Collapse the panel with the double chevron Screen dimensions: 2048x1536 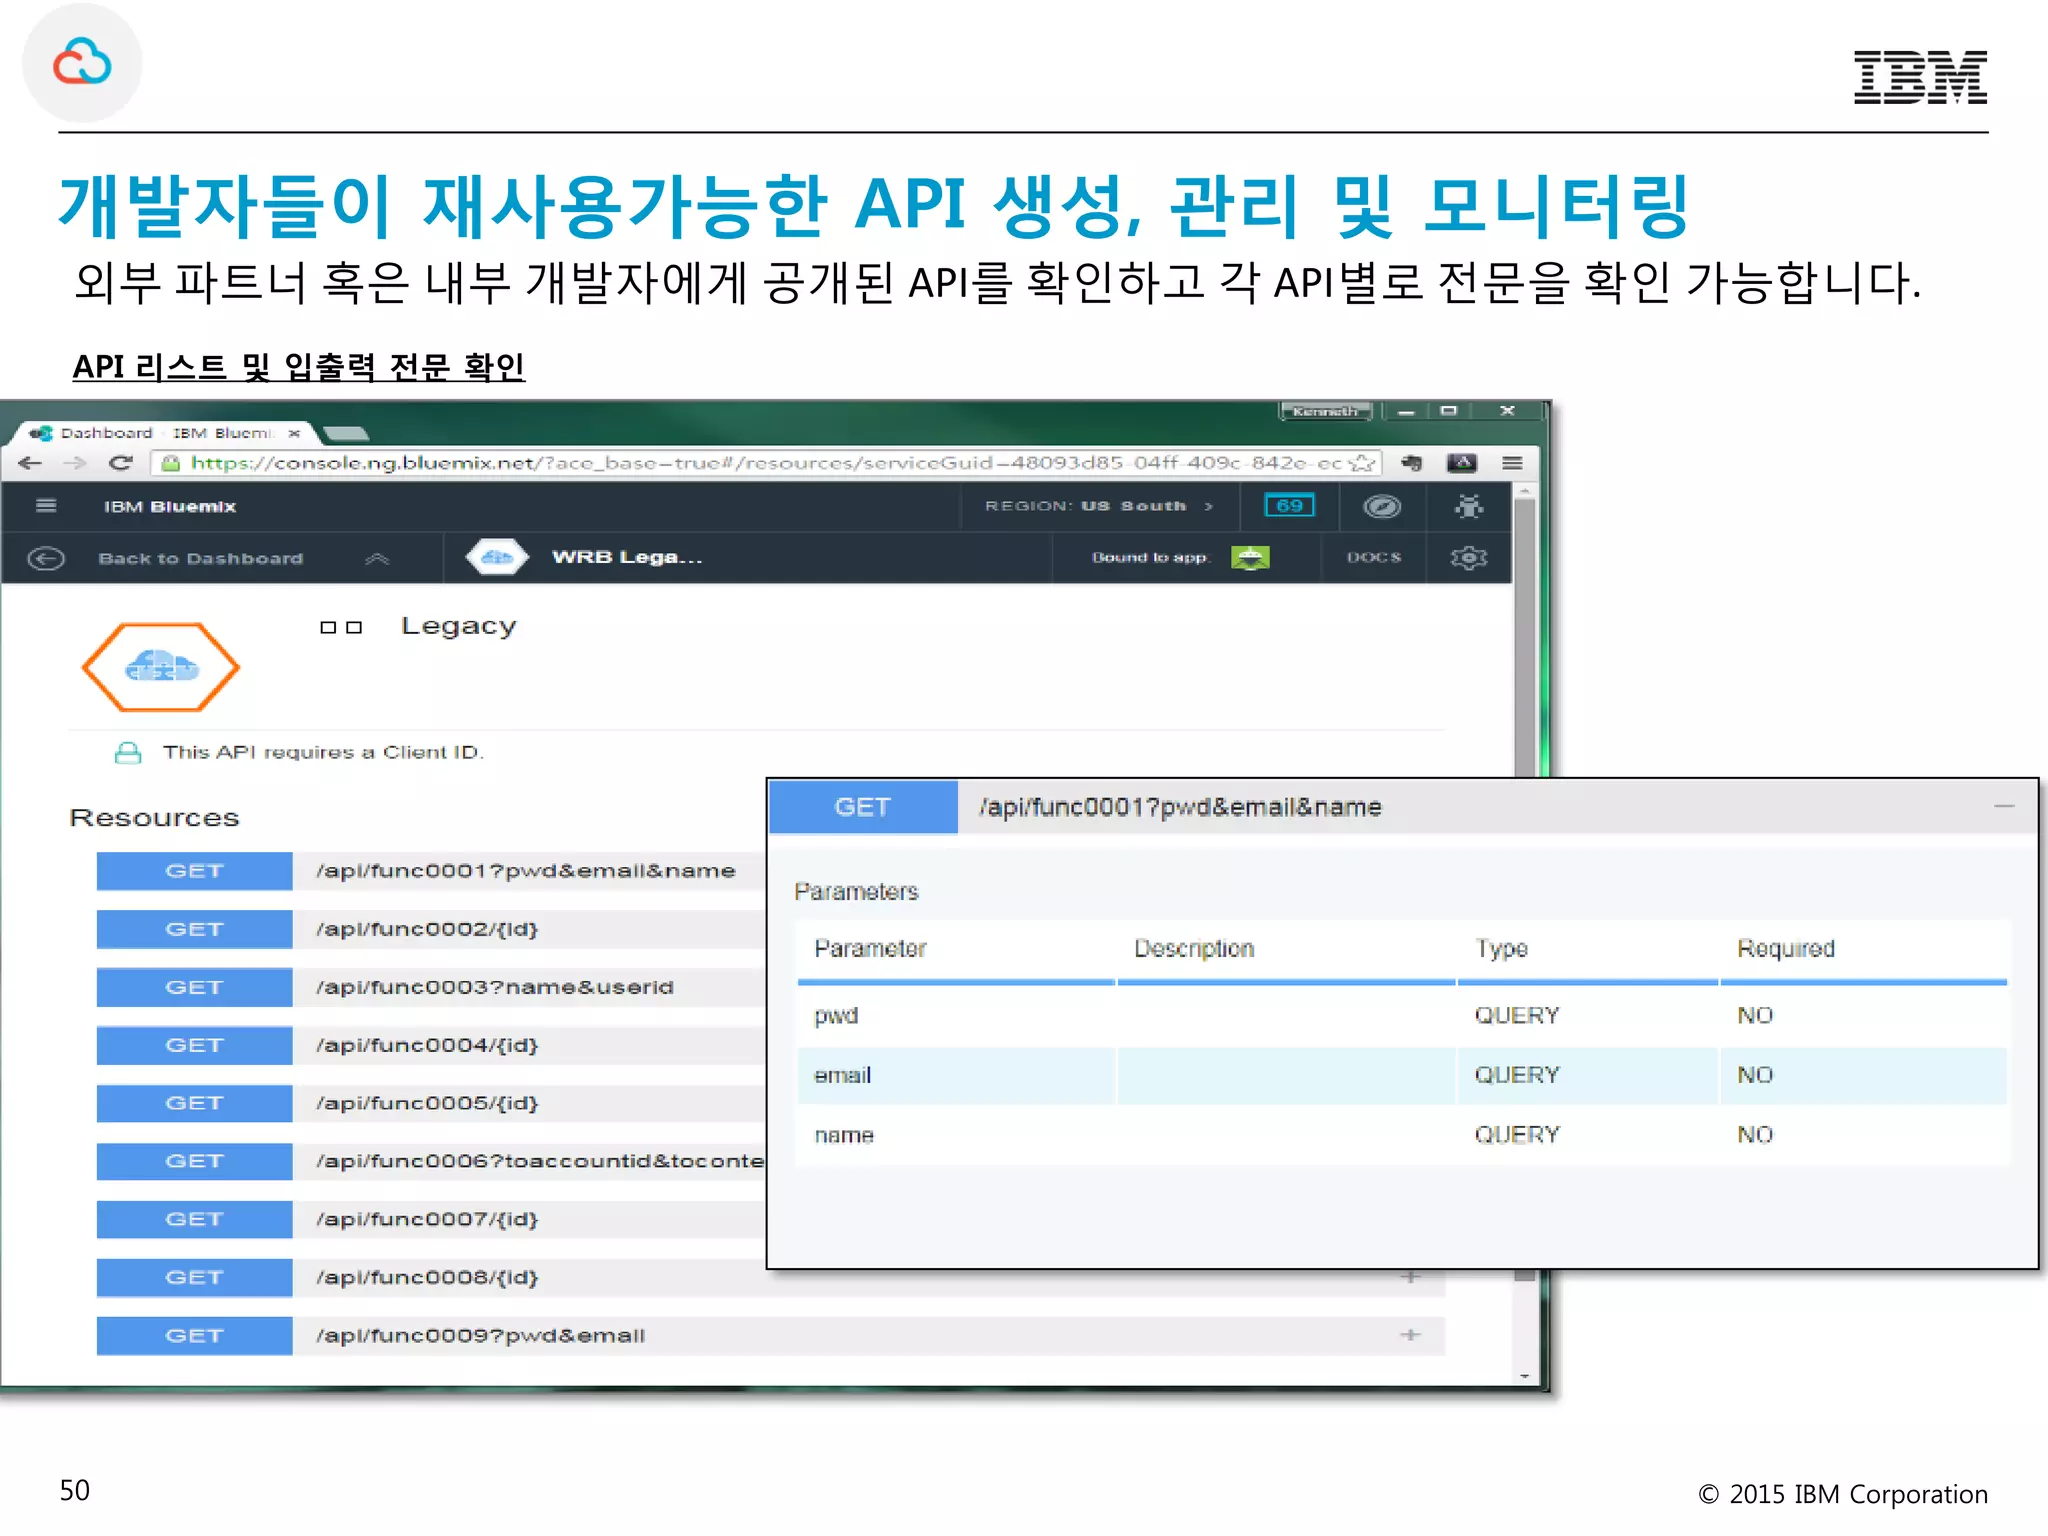(x=377, y=558)
